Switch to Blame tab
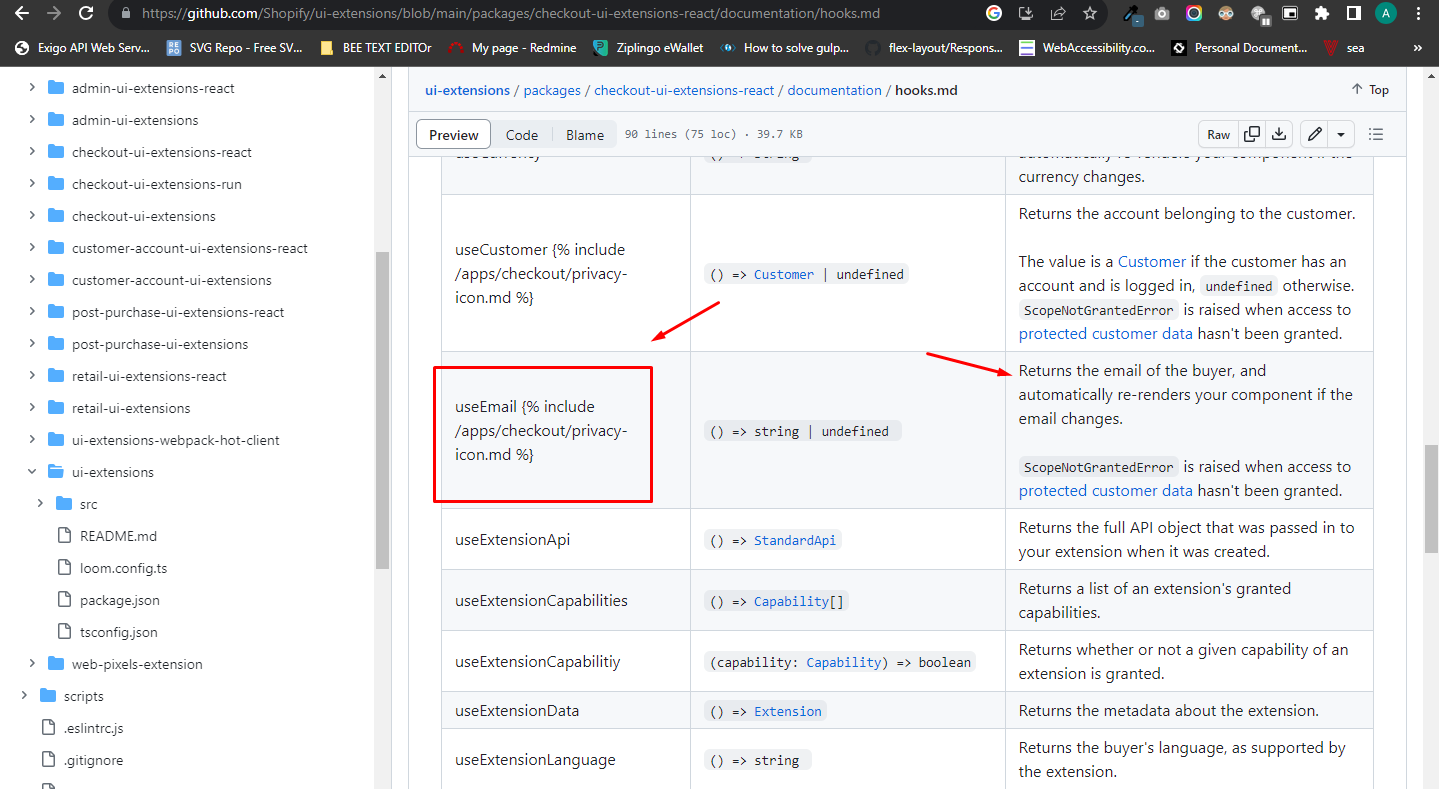The height and width of the screenshot is (789, 1439). coord(585,135)
